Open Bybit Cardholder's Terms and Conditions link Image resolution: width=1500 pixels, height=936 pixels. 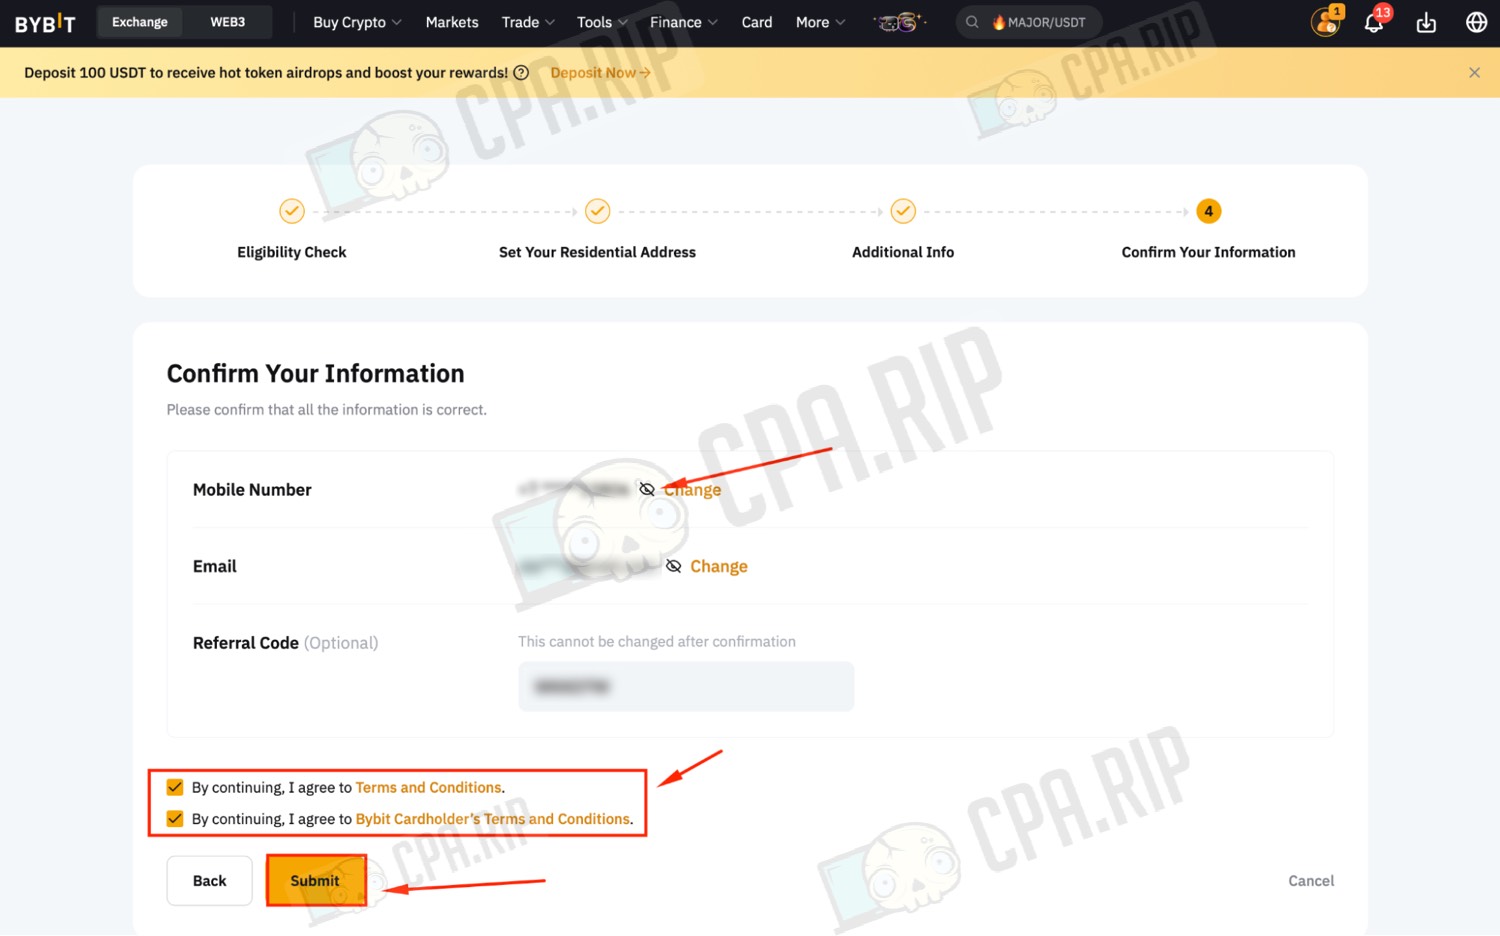tap(493, 818)
